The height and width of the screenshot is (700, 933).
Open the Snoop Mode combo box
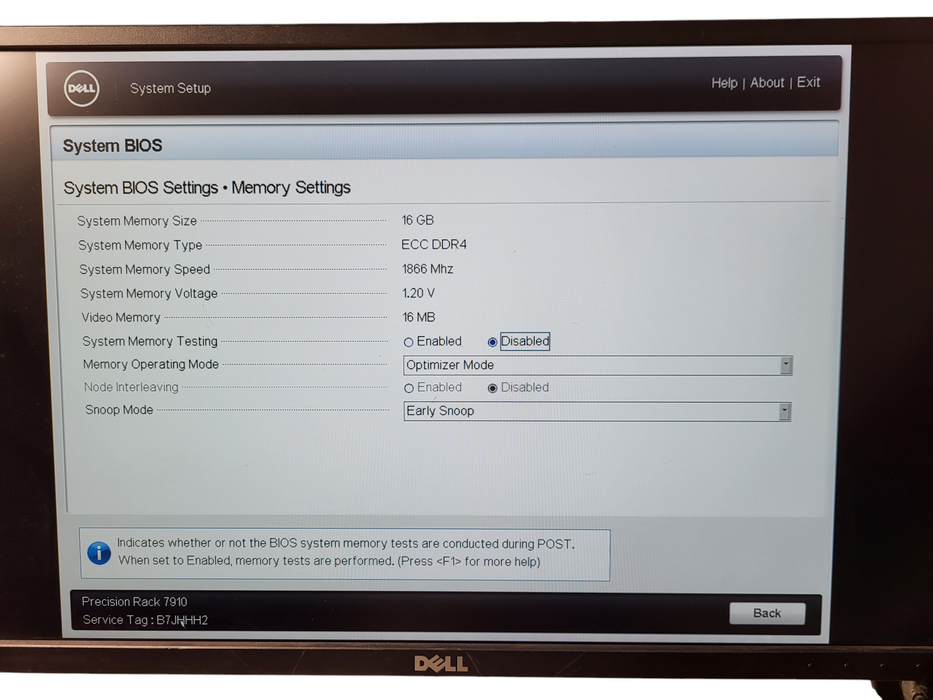point(597,411)
